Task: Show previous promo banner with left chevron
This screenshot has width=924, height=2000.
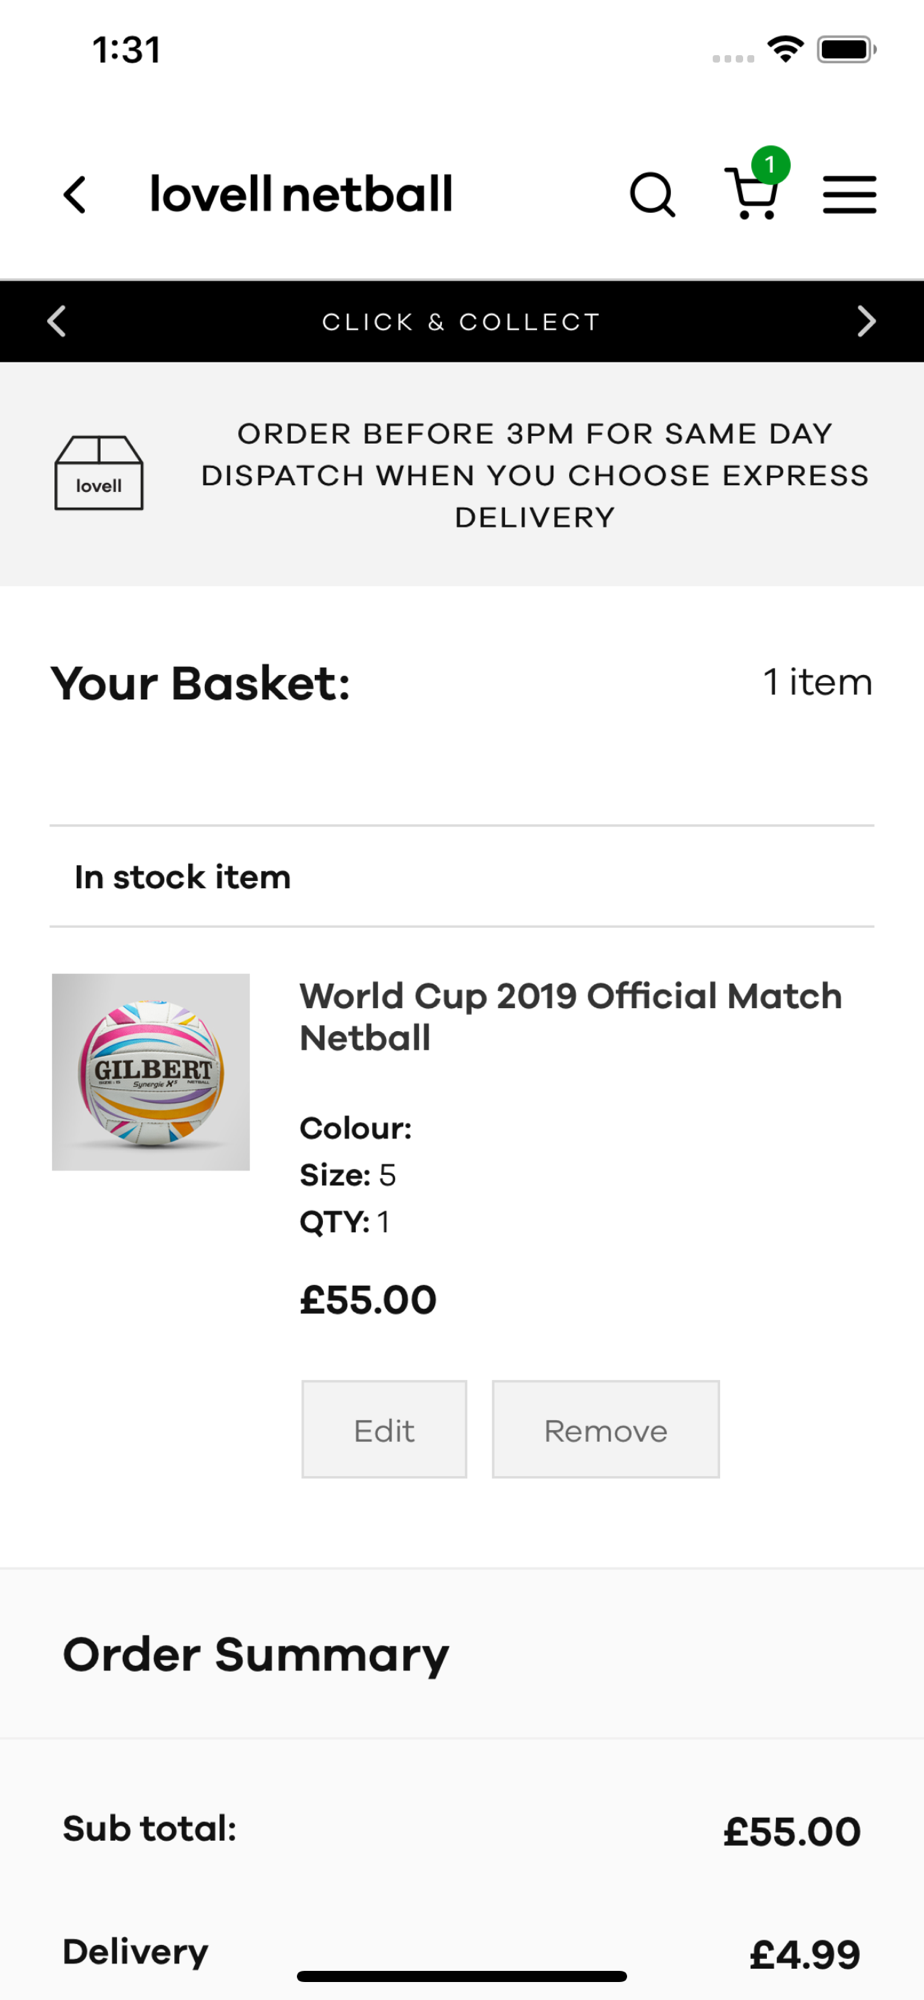Action: [x=57, y=321]
